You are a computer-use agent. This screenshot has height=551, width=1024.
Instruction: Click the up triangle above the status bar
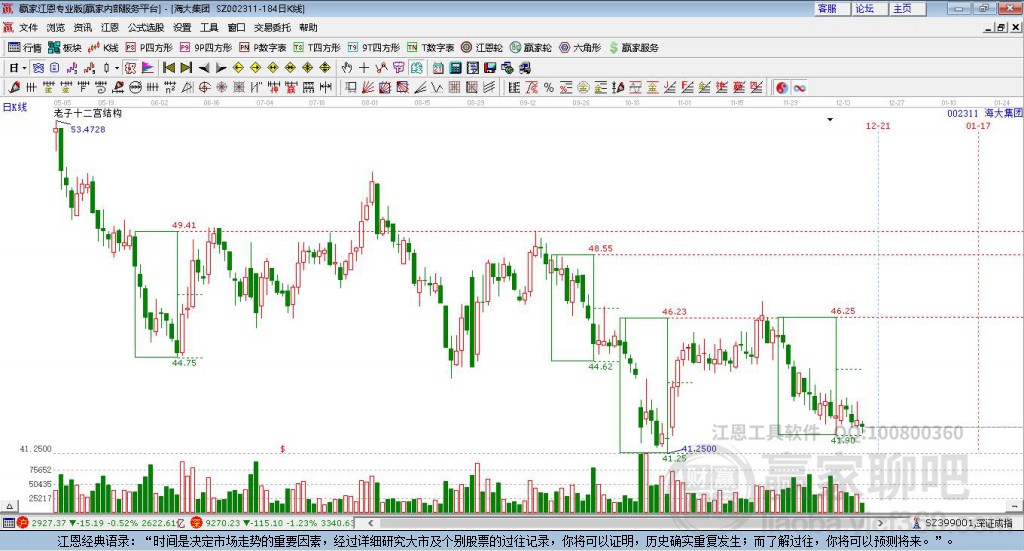(x=9, y=506)
